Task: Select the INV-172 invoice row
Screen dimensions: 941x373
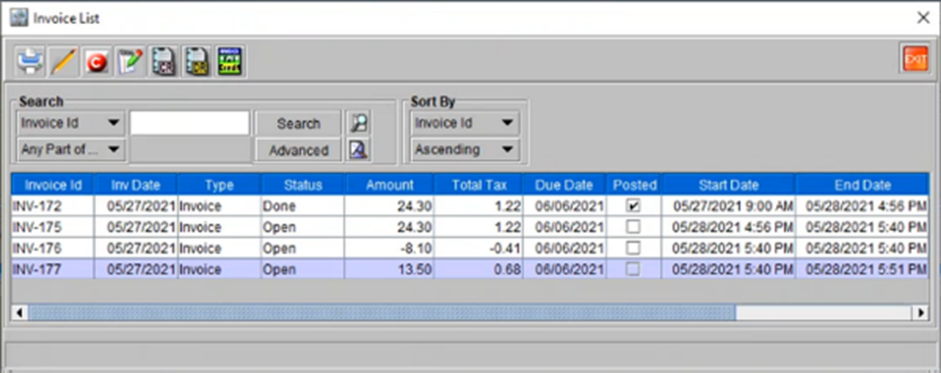Action: [470, 206]
